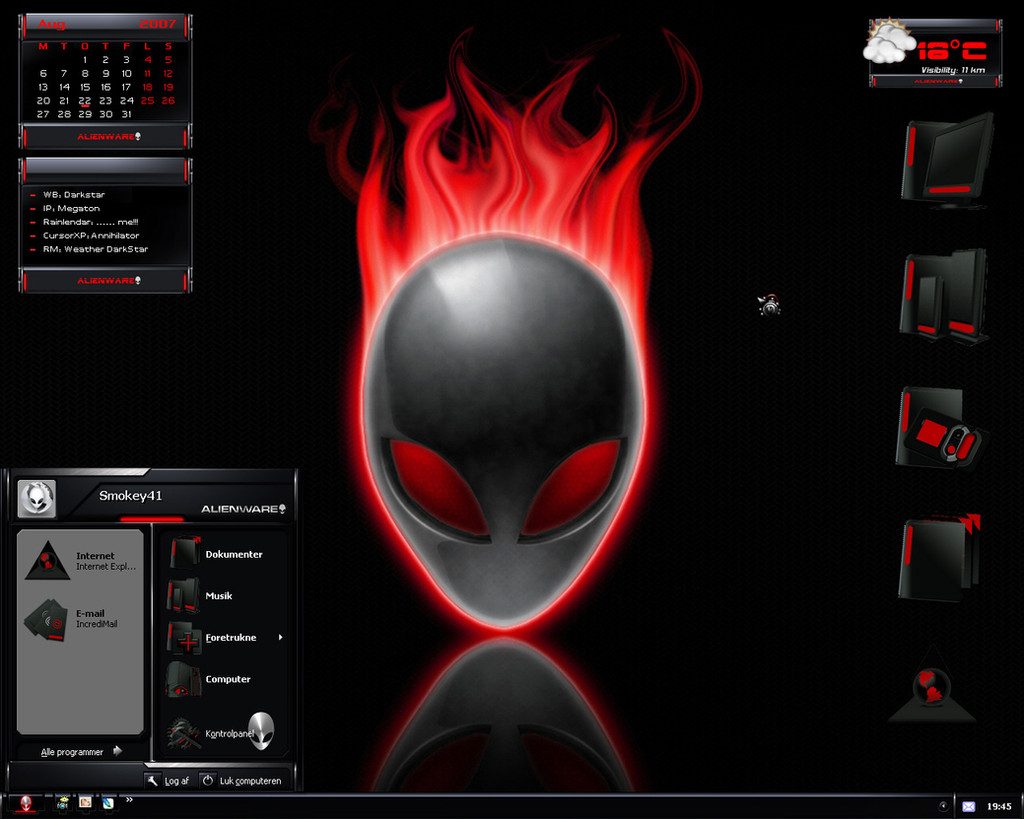Viewport: 1024px width, 819px height.
Task: Click Luk computeren button
Action: (x=242, y=780)
